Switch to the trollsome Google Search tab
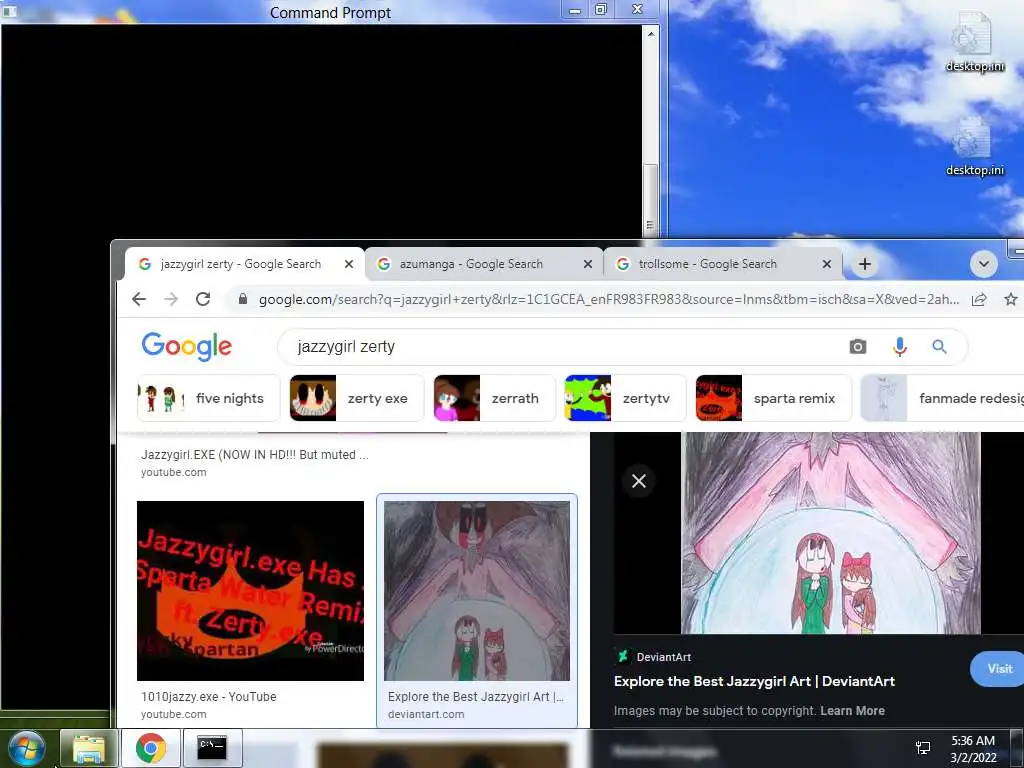1024x768 pixels. 723,264
